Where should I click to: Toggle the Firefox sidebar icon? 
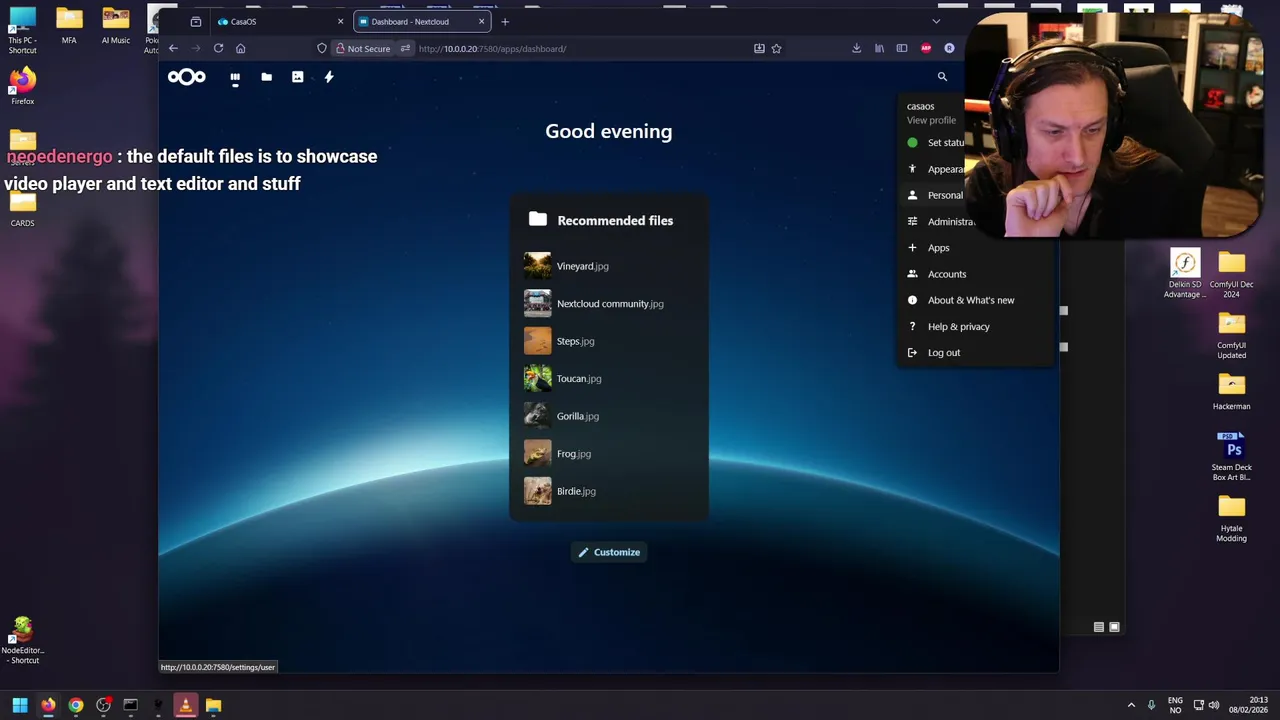[902, 48]
